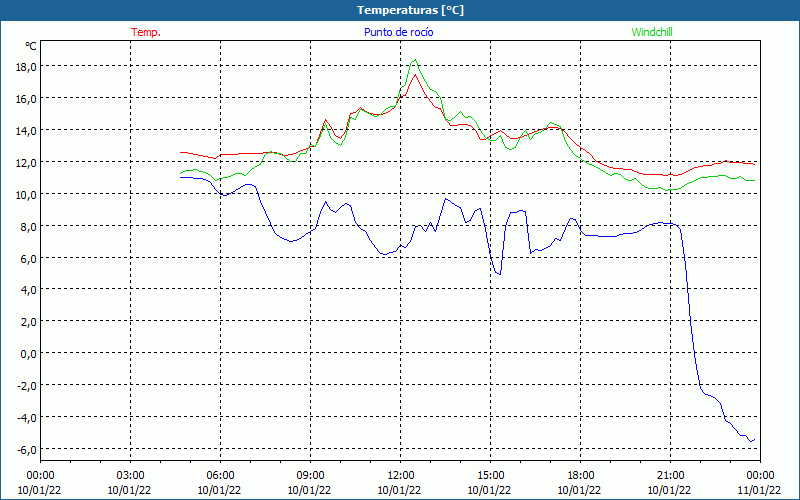Select the red 'Temp.' legend label
Screen dimensions: 800x500
pos(146,32)
